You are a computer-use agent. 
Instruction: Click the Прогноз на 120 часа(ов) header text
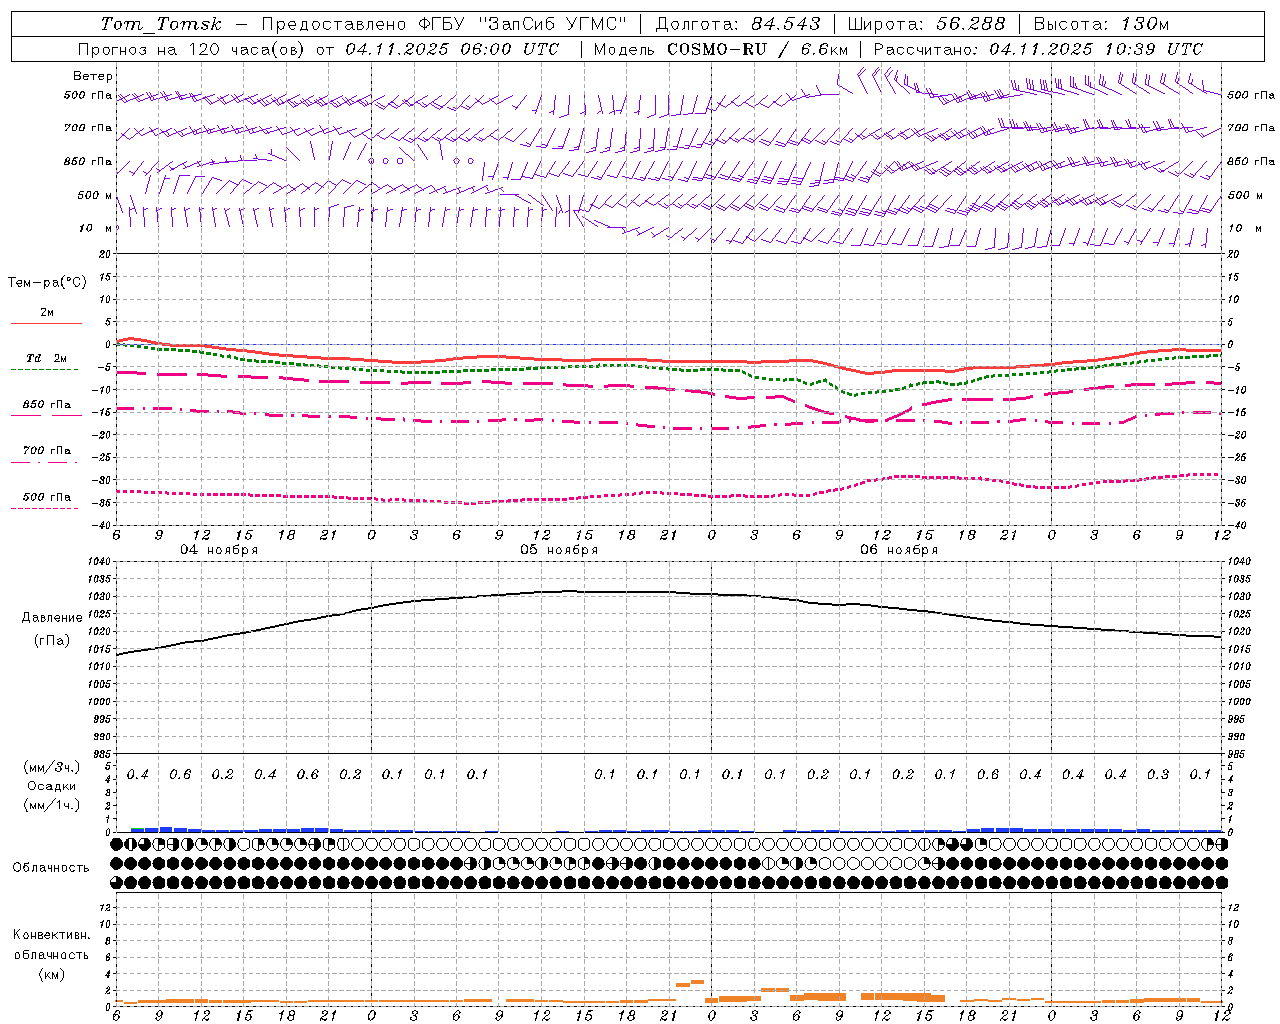[x=193, y=49]
